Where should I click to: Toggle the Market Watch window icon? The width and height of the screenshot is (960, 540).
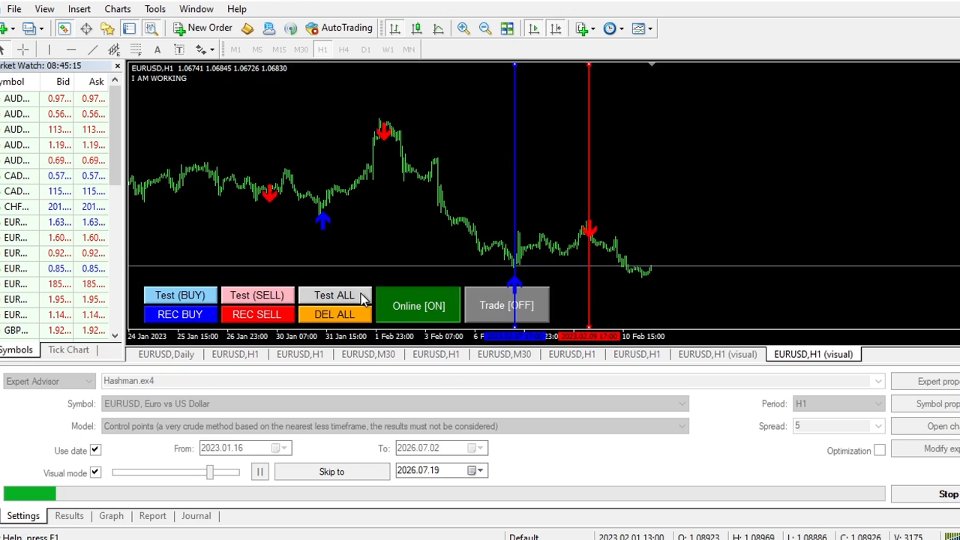click(64, 28)
